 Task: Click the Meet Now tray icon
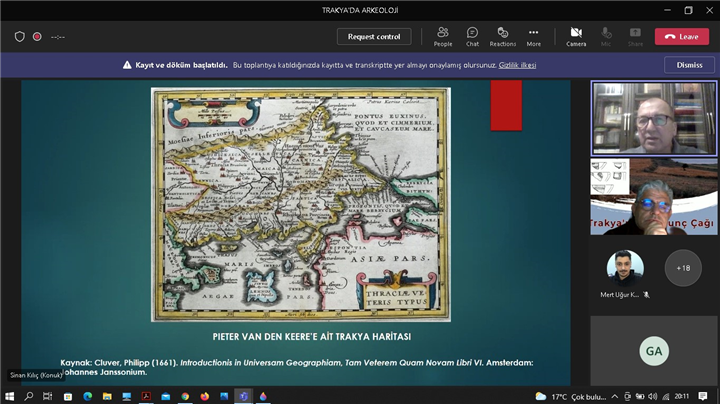point(628,396)
